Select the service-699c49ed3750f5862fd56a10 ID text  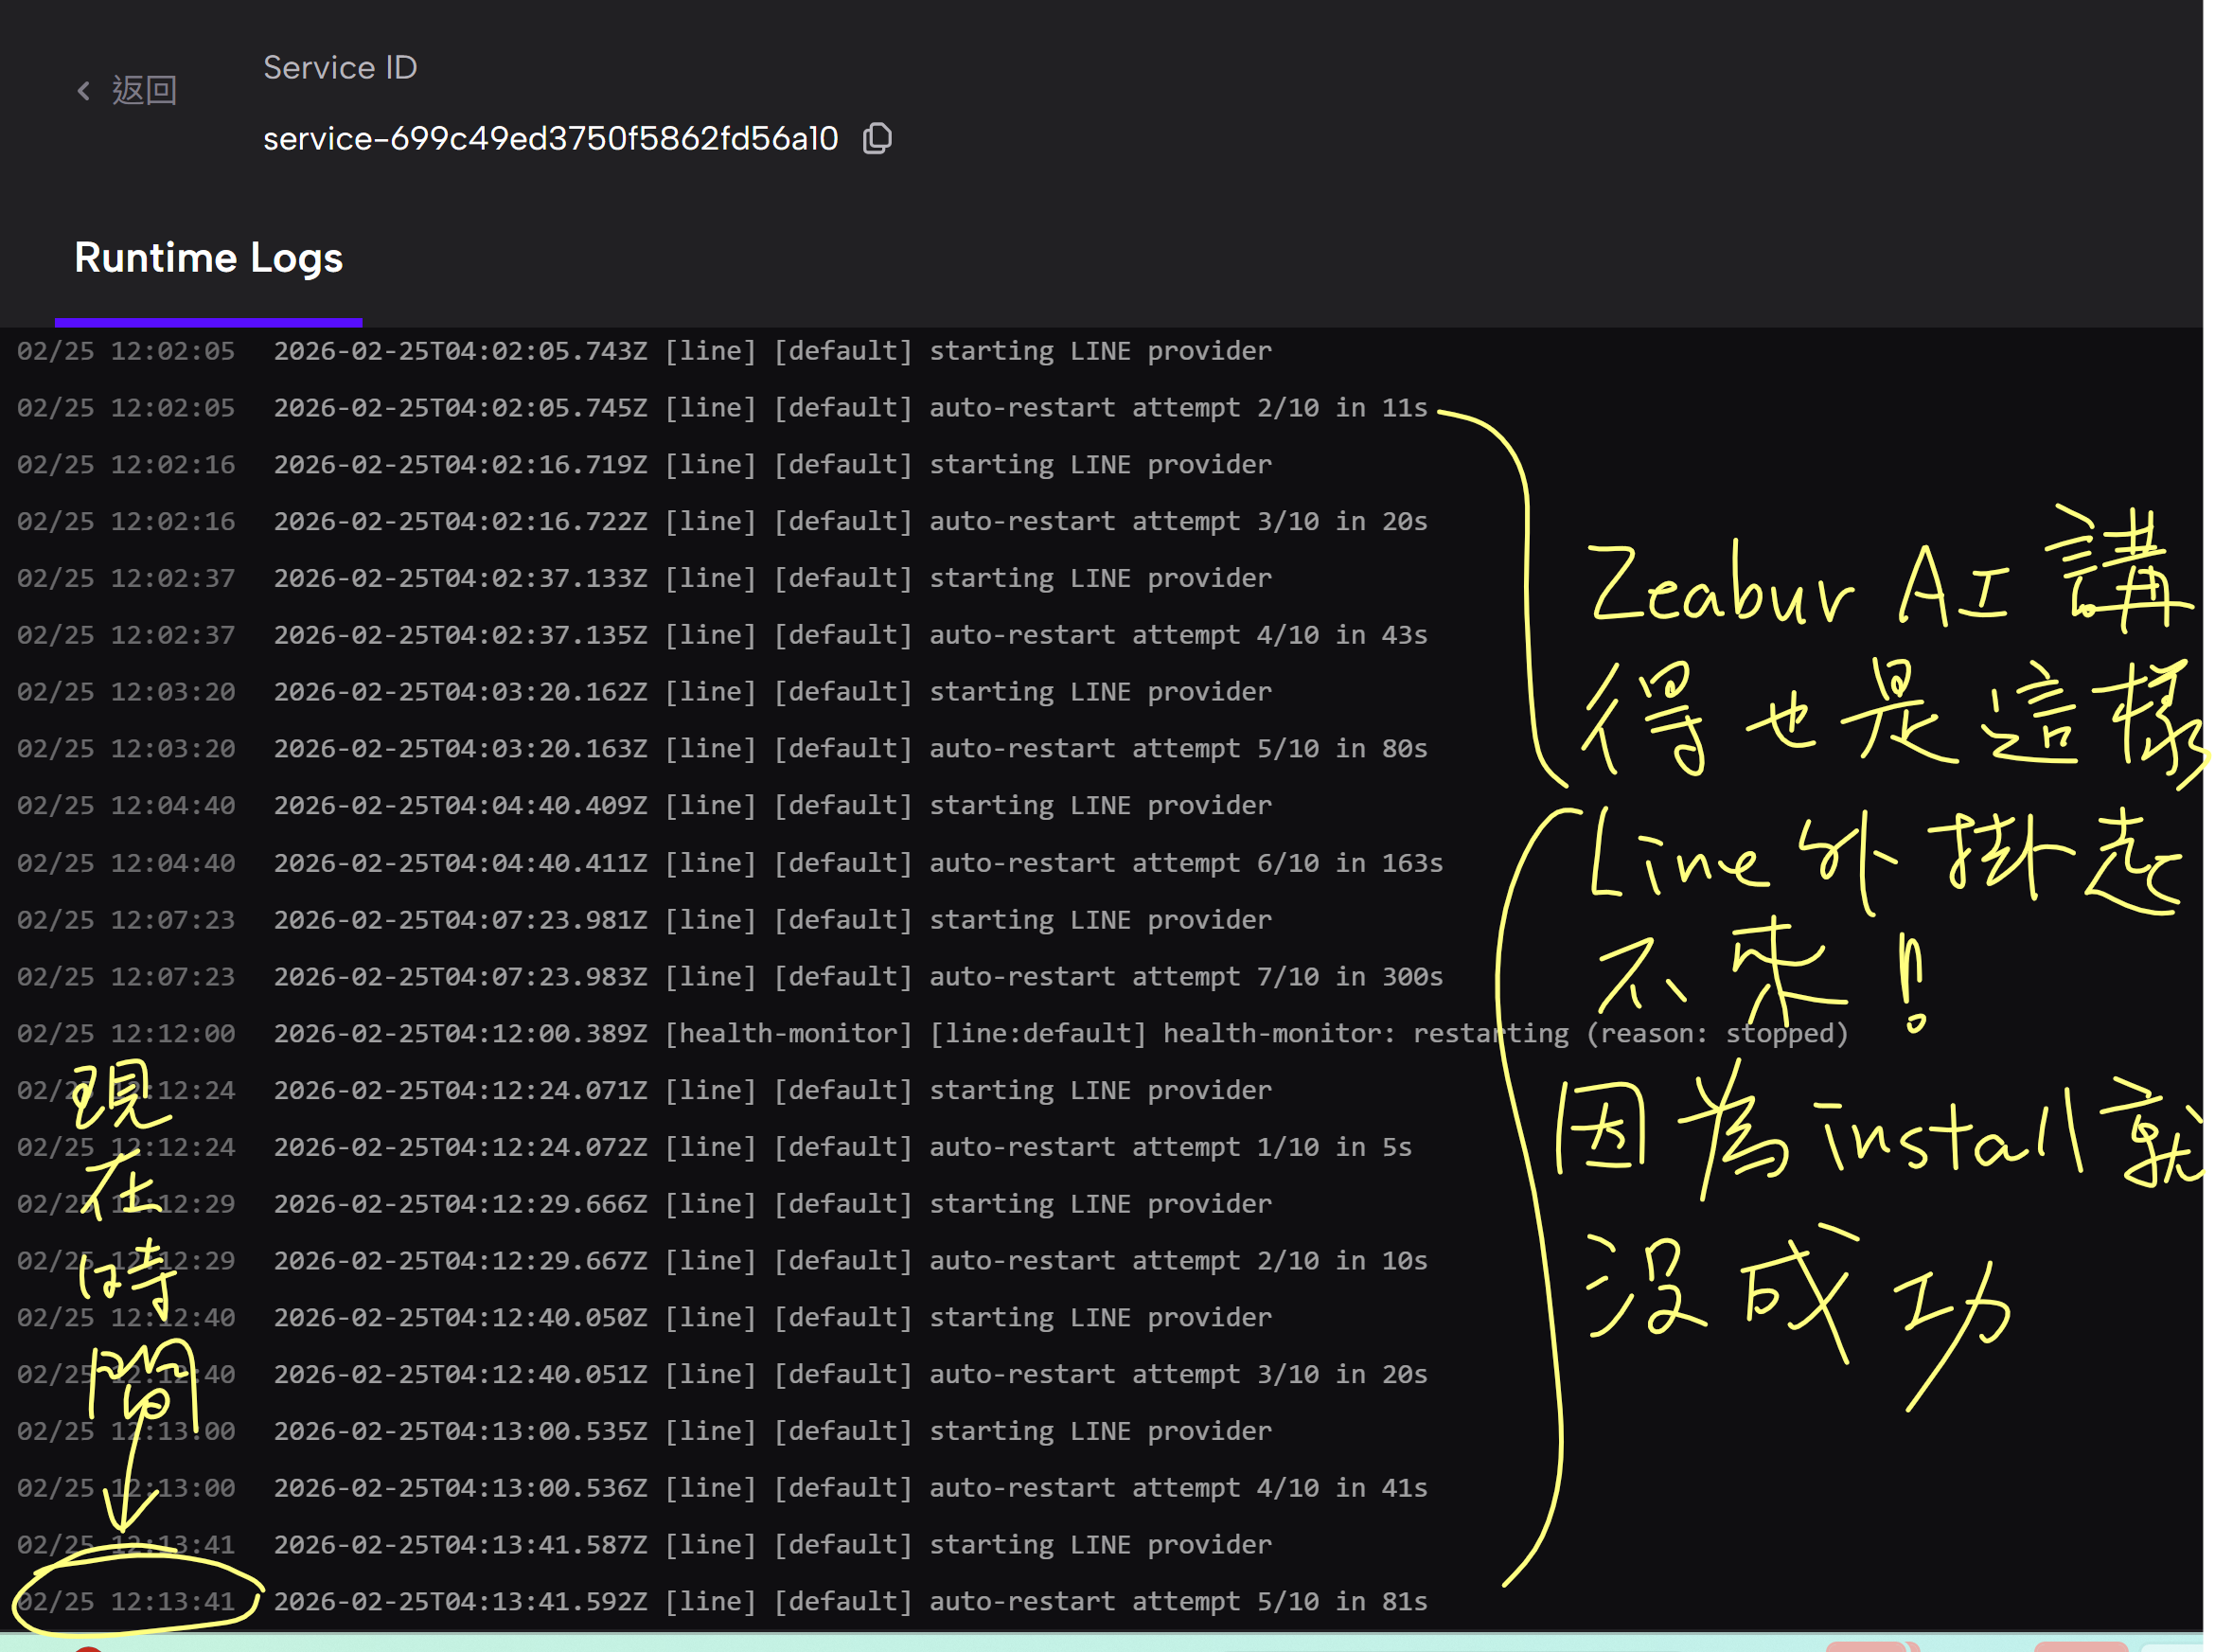click(551, 139)
